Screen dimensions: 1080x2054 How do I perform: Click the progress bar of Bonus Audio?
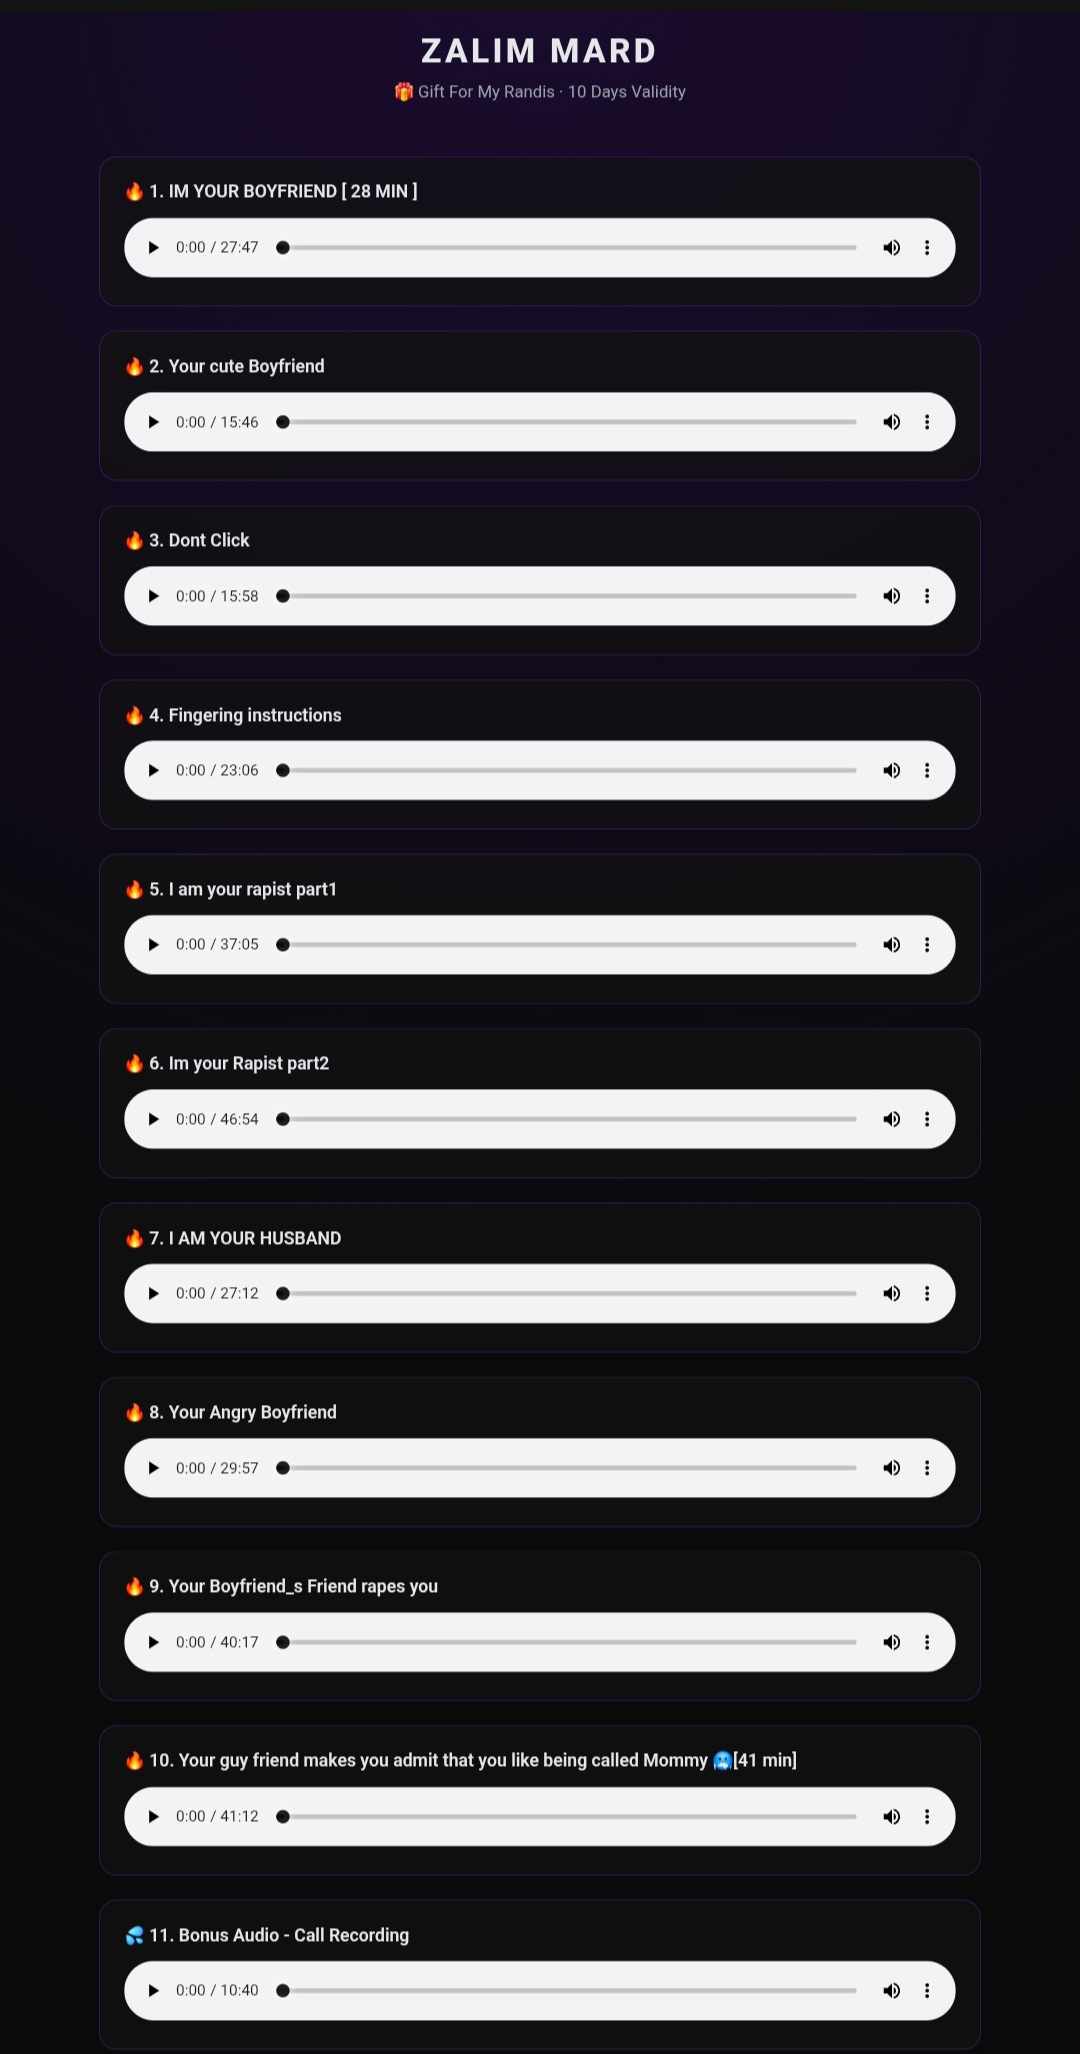(570, 1991)
